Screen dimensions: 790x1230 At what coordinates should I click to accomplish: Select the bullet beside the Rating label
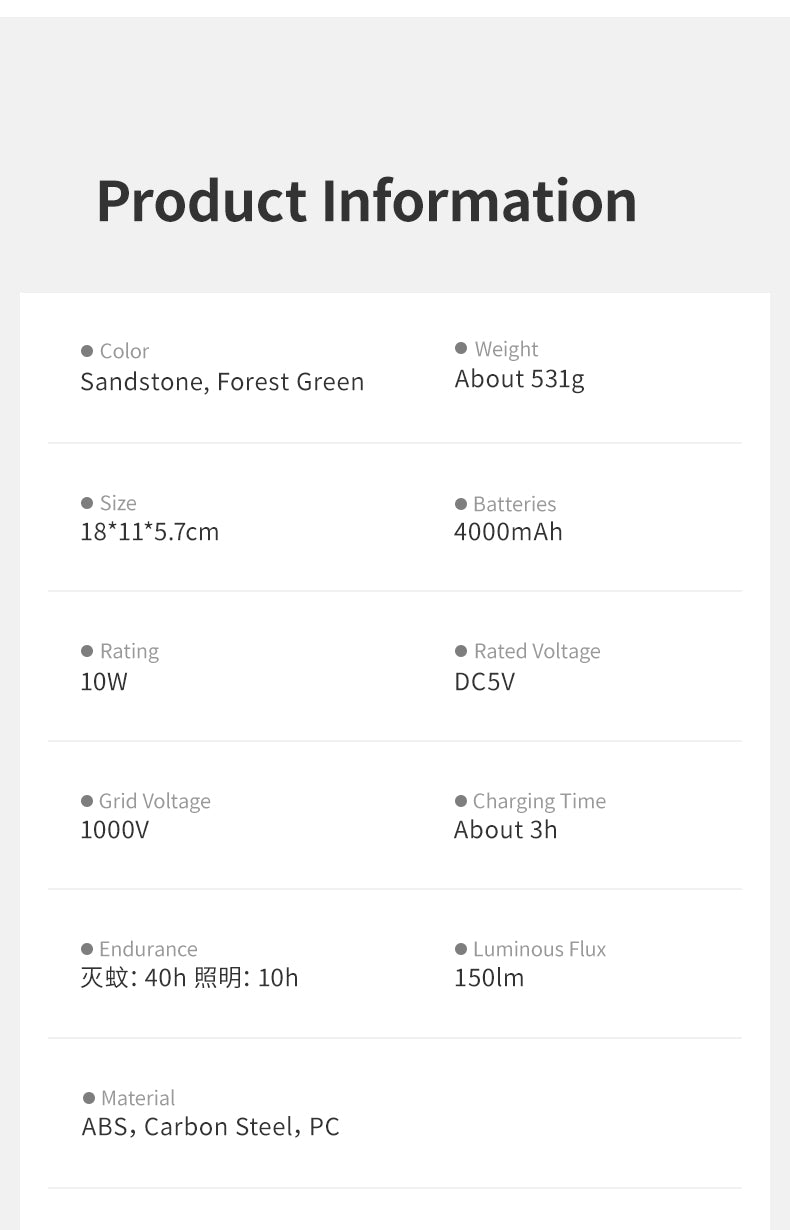tap(87, 651)
